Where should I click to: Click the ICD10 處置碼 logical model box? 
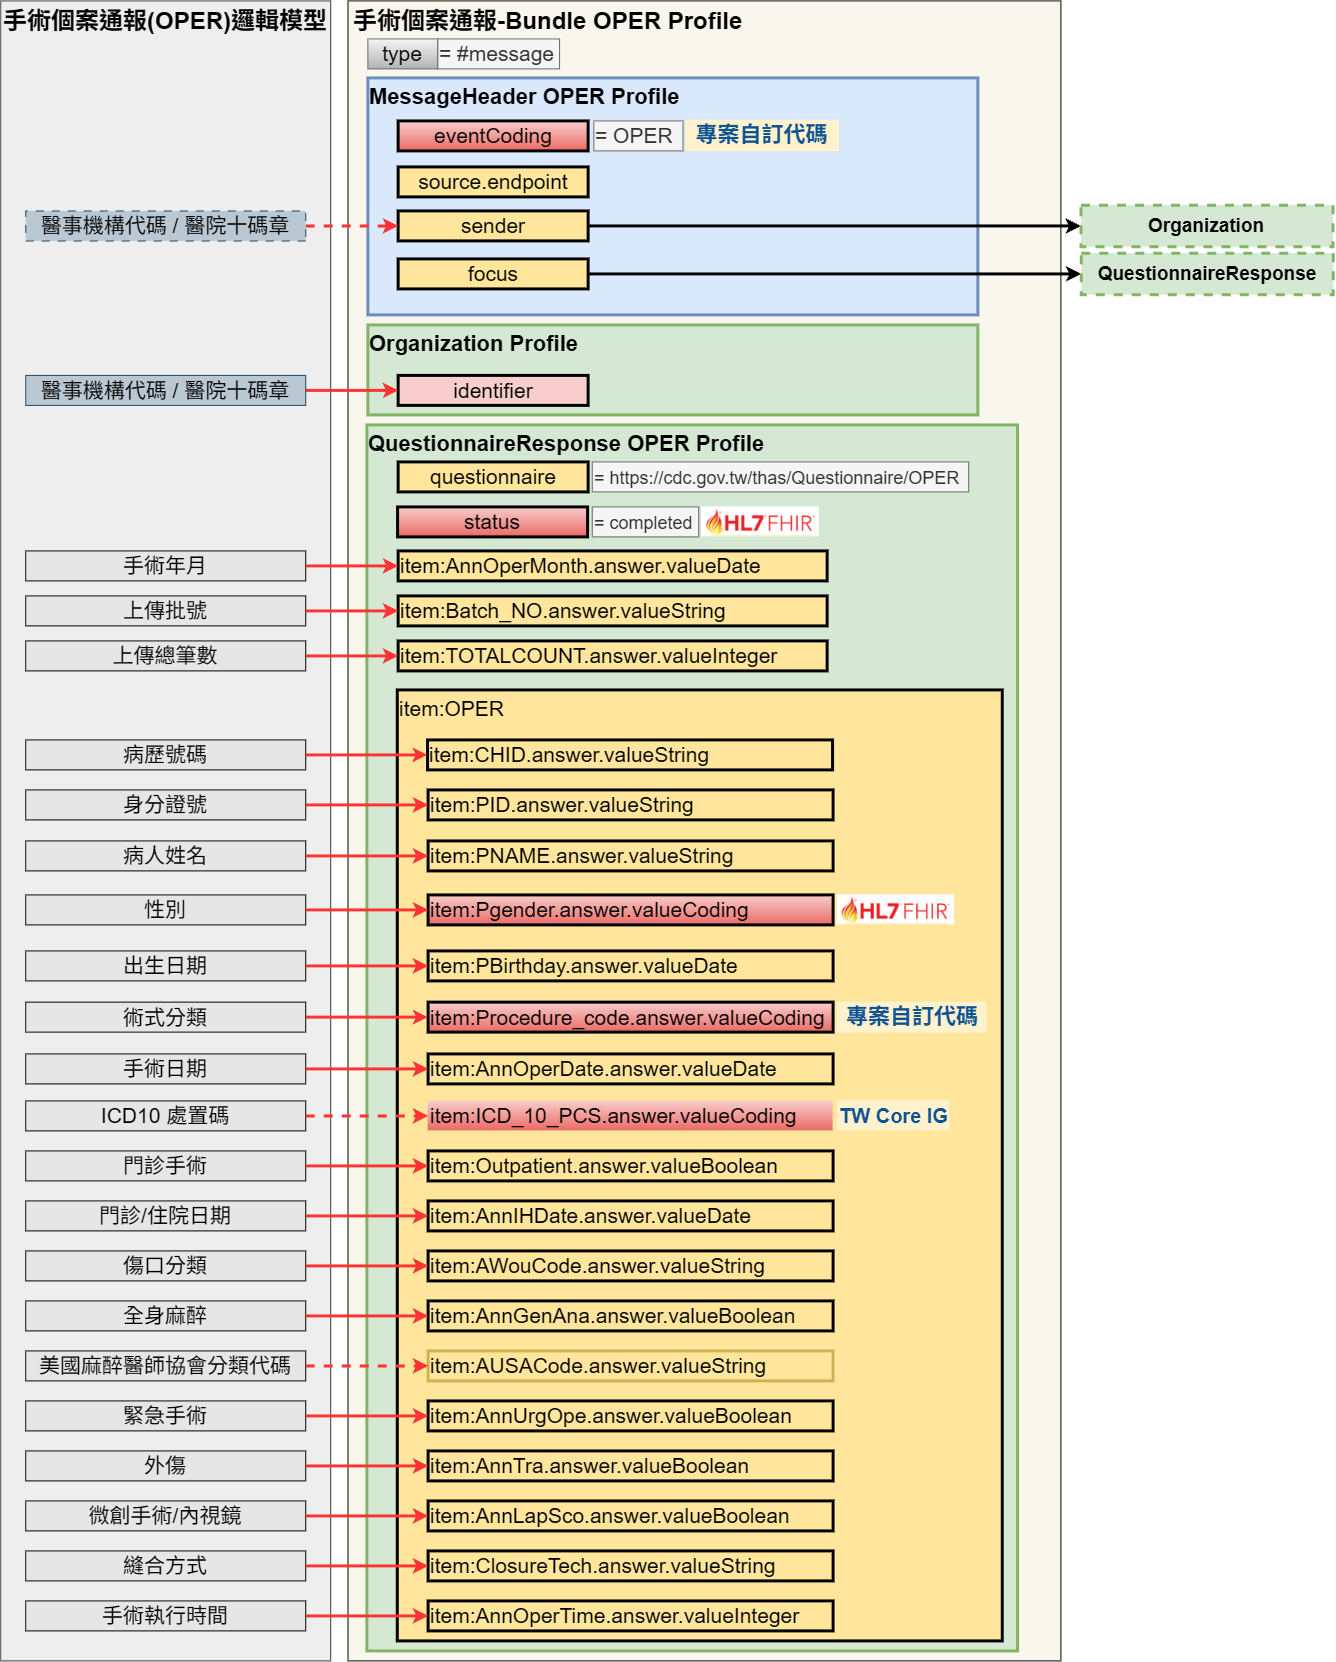click(x=166, y=1116)
